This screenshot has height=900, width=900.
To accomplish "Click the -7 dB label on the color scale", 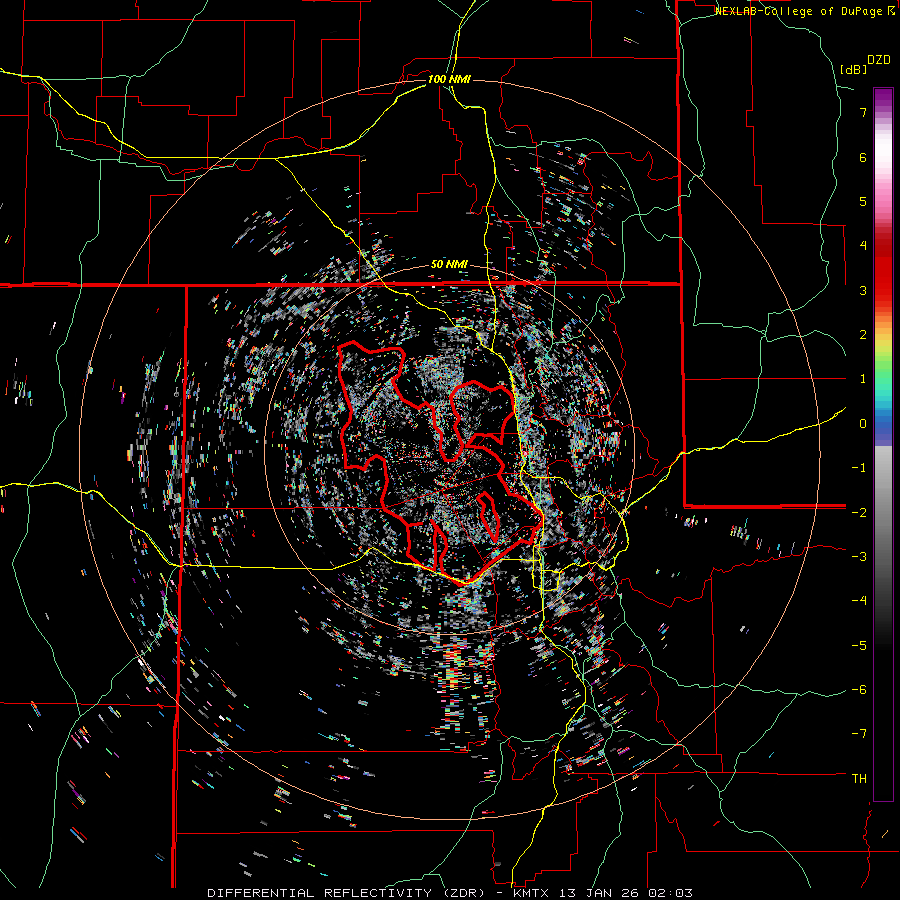I will tap(859, 734).
